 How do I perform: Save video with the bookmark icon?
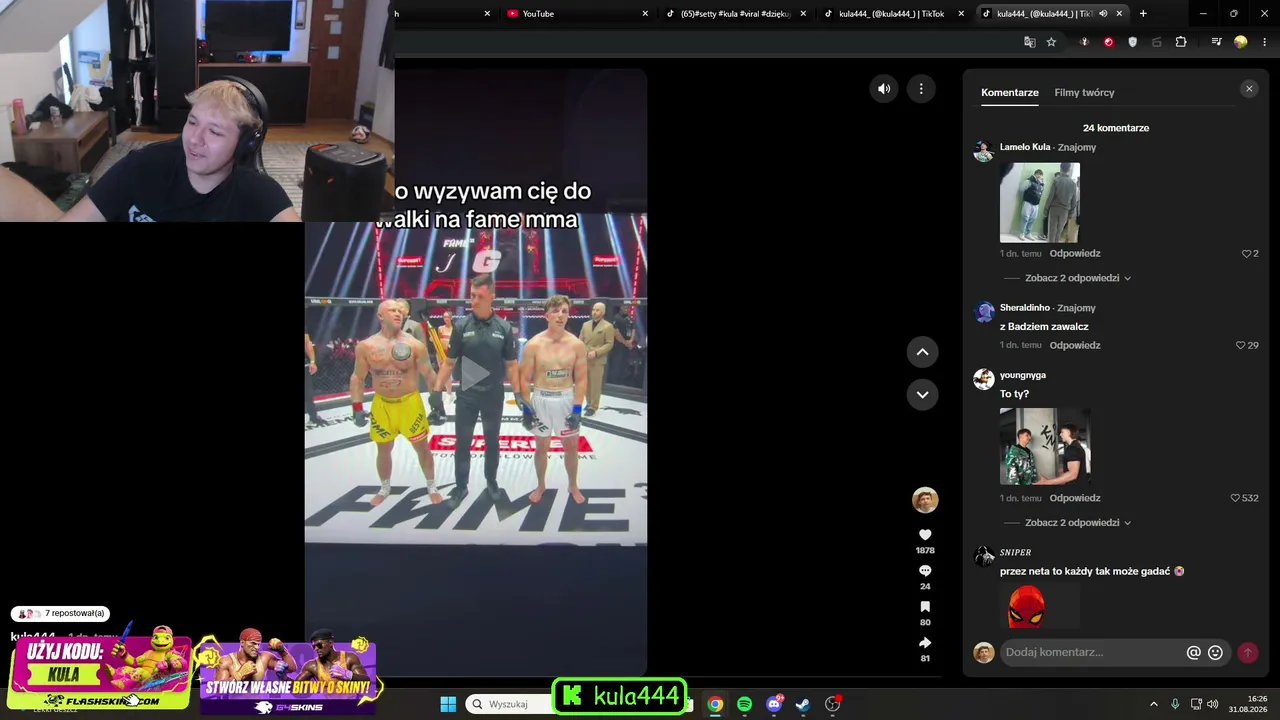(x=925, y=607)
